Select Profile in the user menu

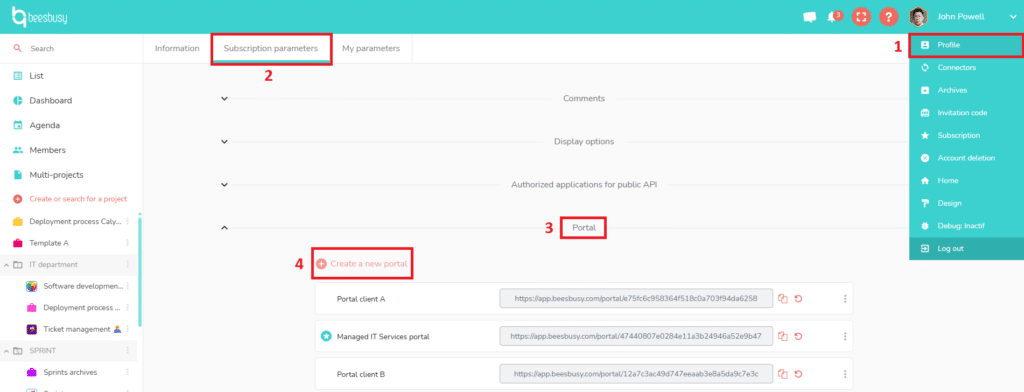pos(966,45)
